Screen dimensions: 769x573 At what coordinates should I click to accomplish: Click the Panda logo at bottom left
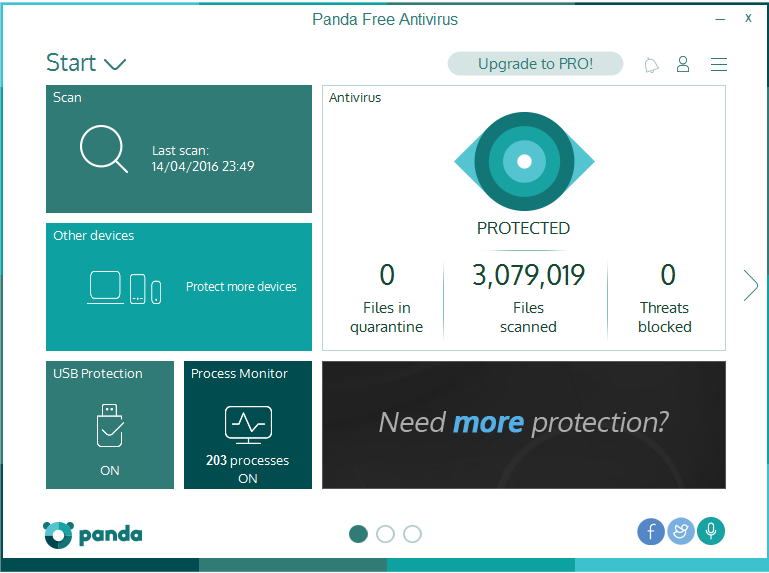pos(93,534)
